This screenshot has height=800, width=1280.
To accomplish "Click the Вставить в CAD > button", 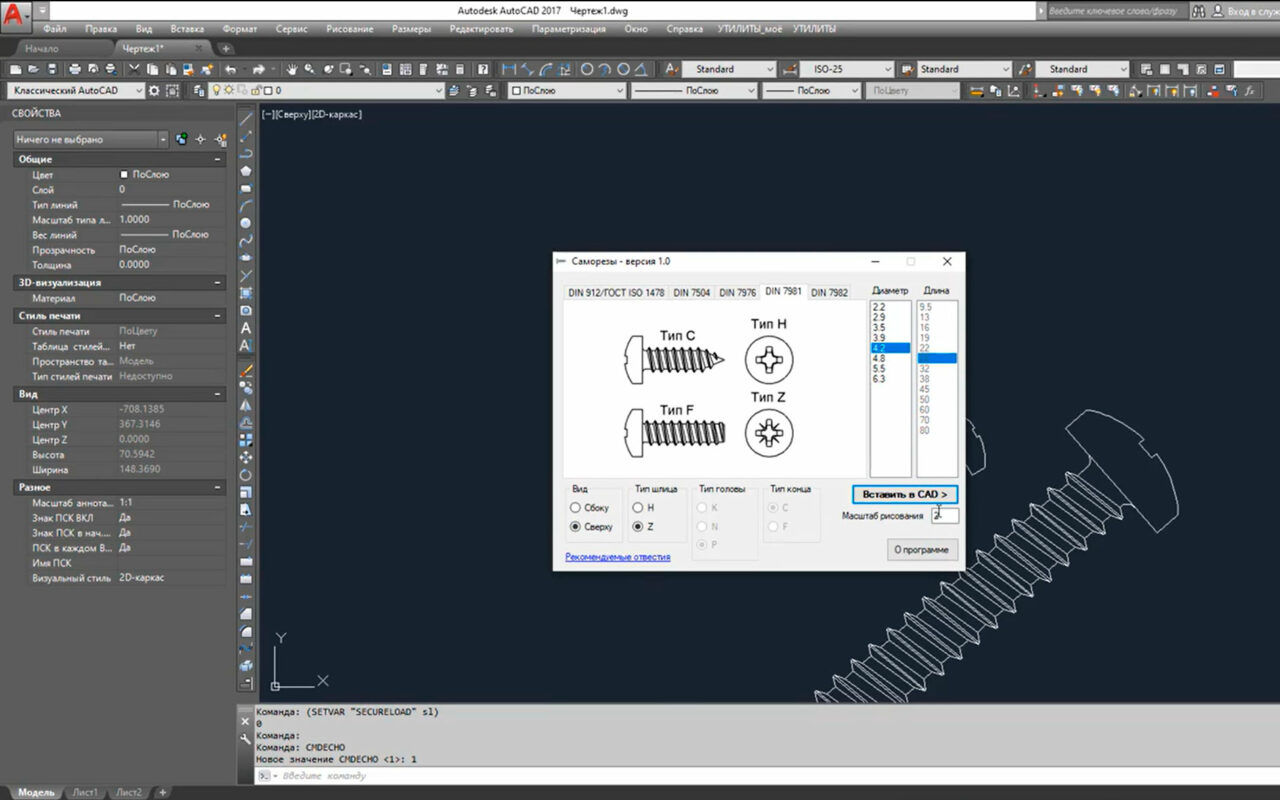I will point(905,494).
